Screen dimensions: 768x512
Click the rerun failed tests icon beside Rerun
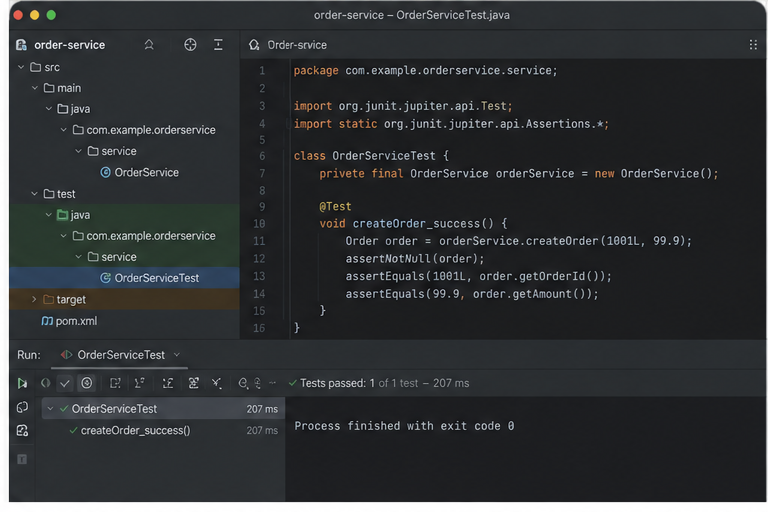(45, 383)
